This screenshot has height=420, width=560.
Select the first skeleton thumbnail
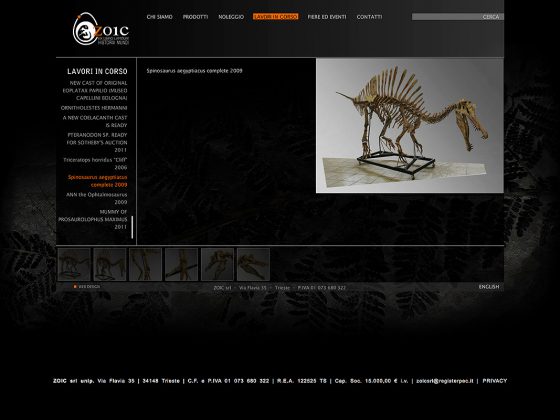[74, 265]
